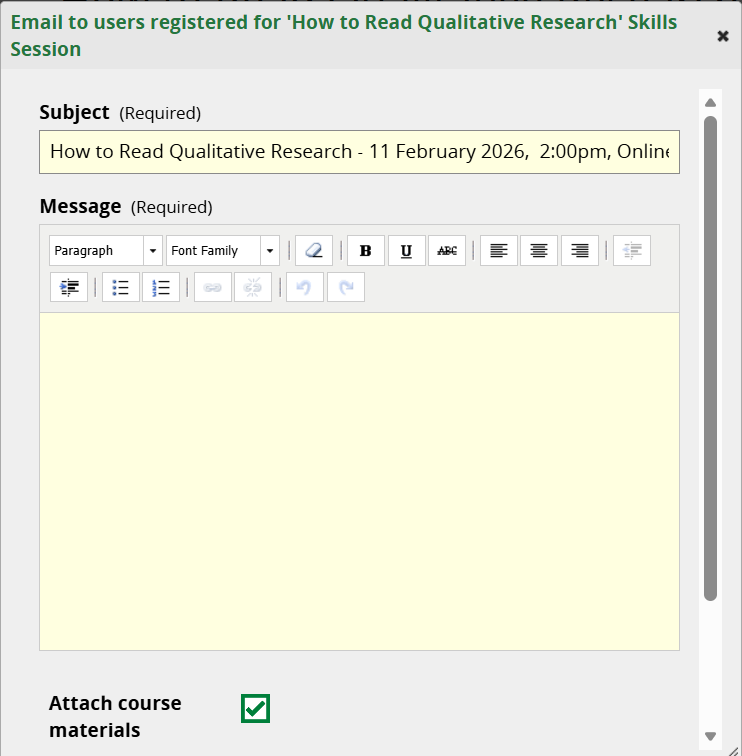The width and height of the screenshot is (742, 756).
Task: Click the scrollbar down arrow
Action: [710, 736]
